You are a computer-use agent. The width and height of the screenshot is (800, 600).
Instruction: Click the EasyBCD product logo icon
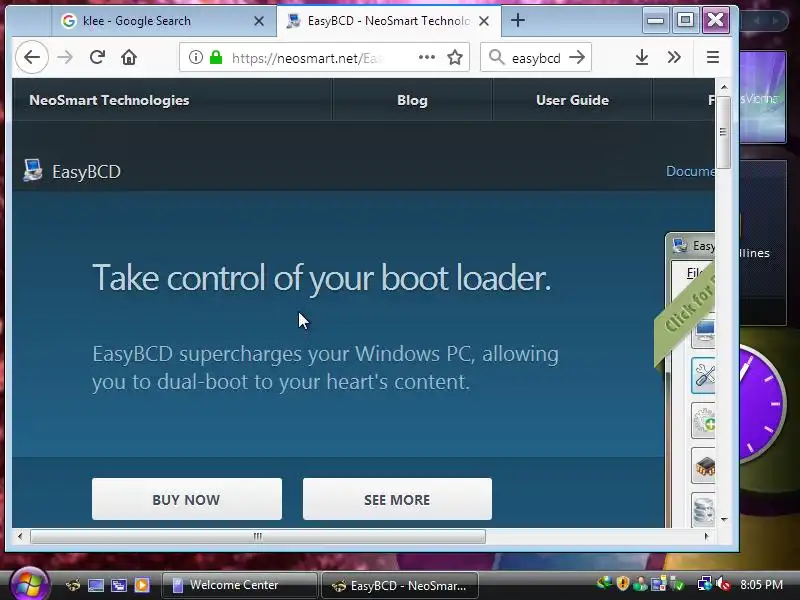pyautogui.click(x=33, y=170)
